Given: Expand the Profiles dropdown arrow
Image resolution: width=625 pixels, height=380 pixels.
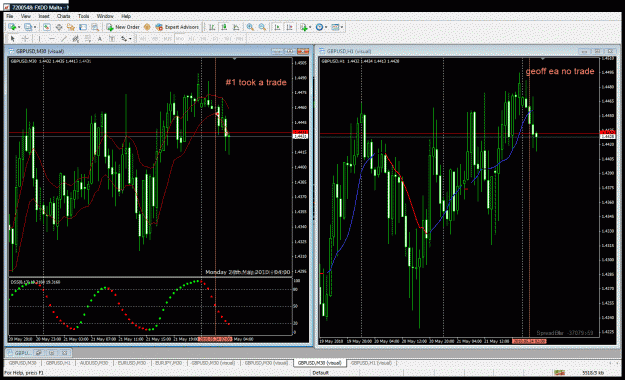Looking at the screenshot, I should 35,27.
